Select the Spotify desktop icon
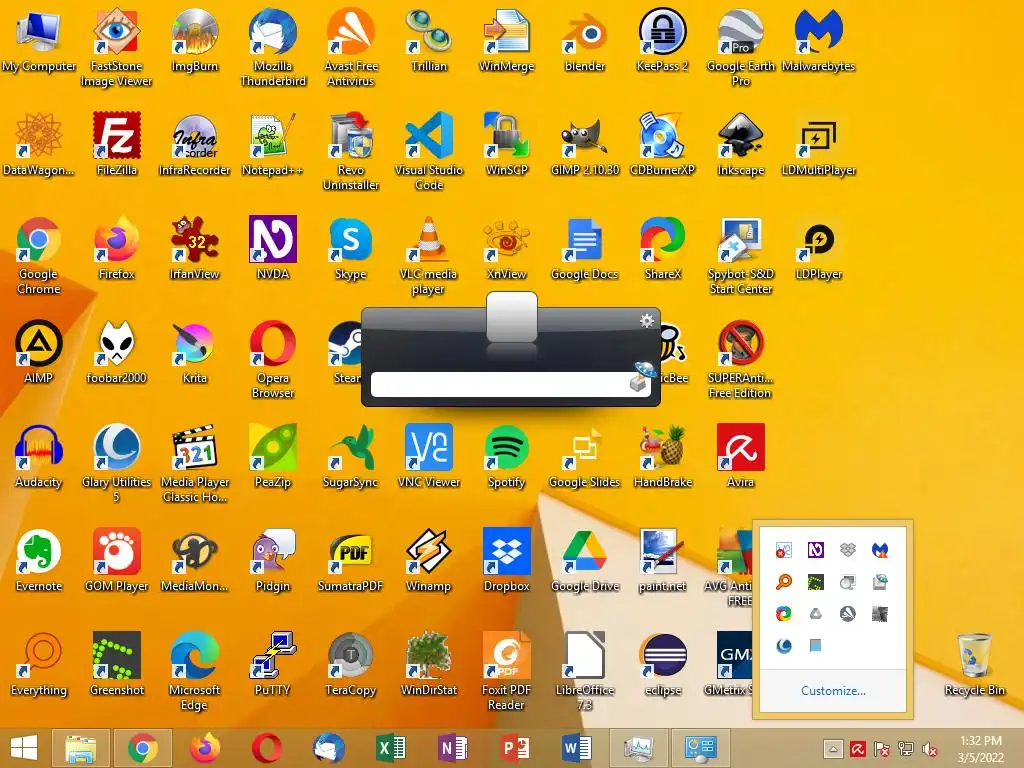Image resolution: width=1024 pixels, height=768 pixels. [x=506, y=456]
